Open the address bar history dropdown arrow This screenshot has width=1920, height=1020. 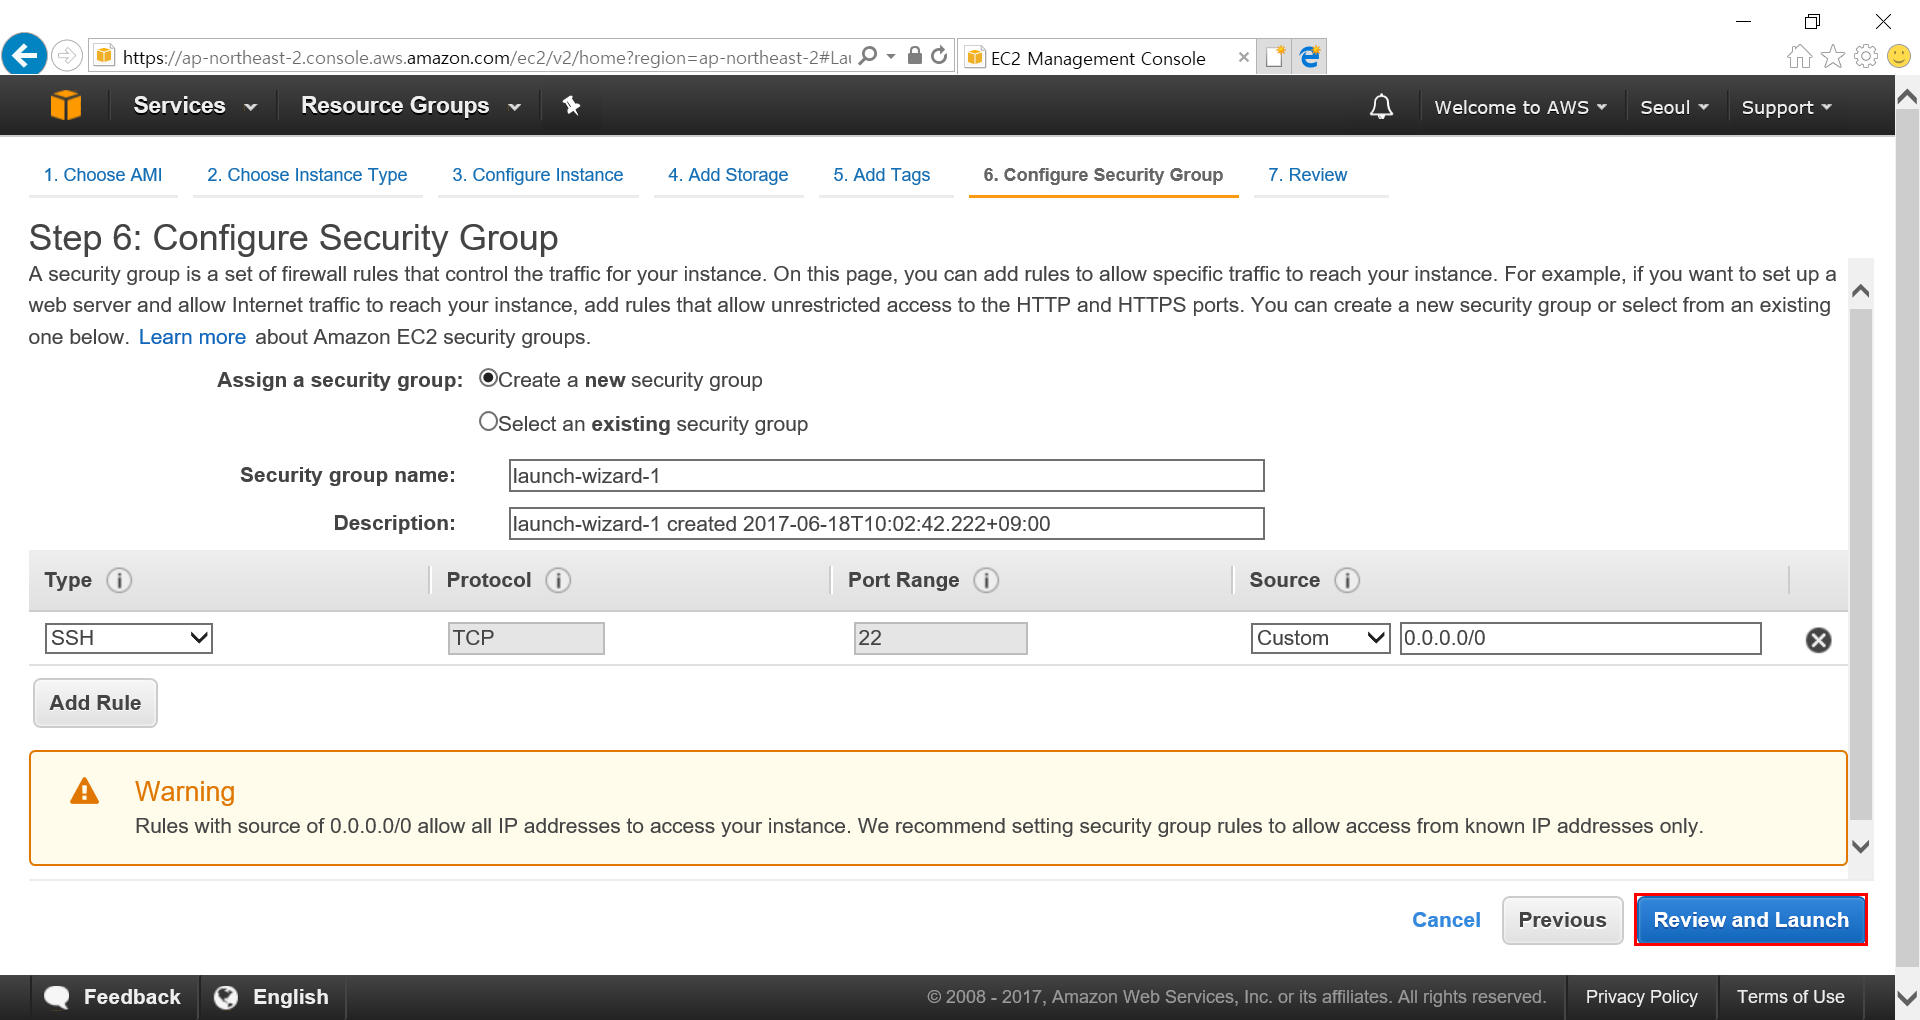[891, 57]
